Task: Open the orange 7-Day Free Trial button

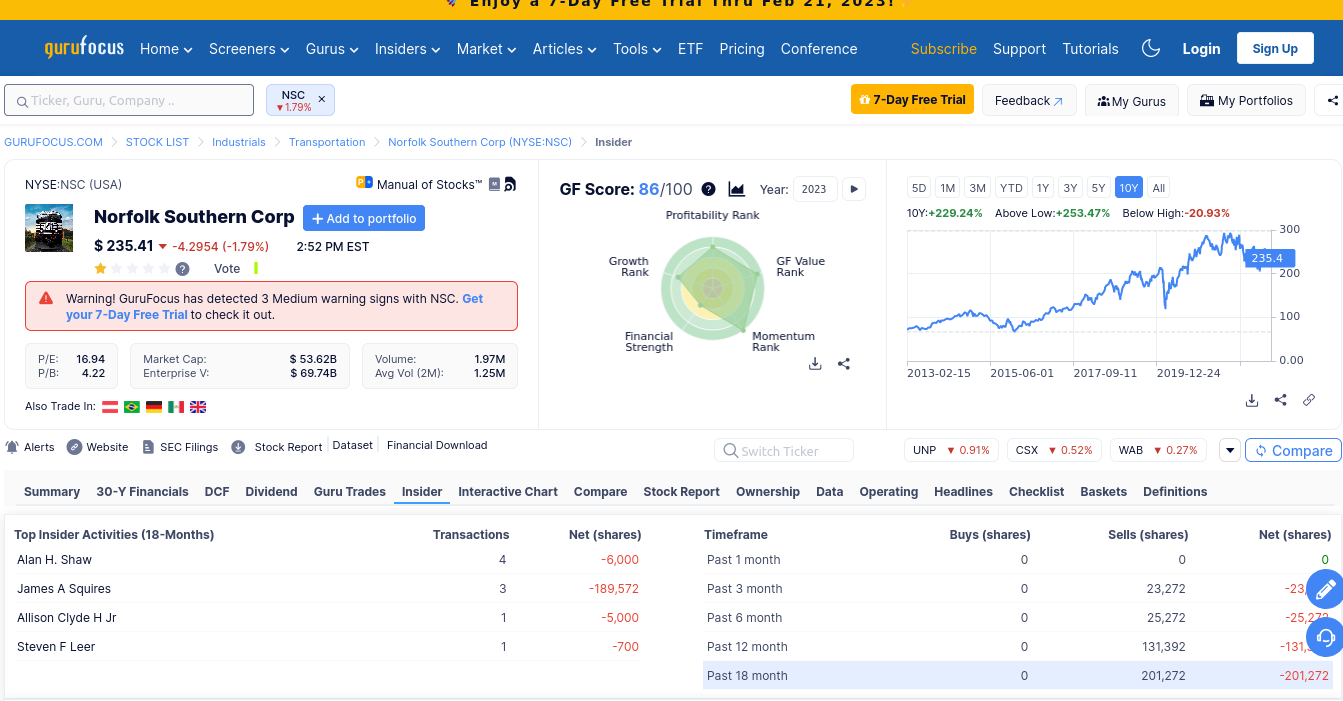Action: [912, 99]
